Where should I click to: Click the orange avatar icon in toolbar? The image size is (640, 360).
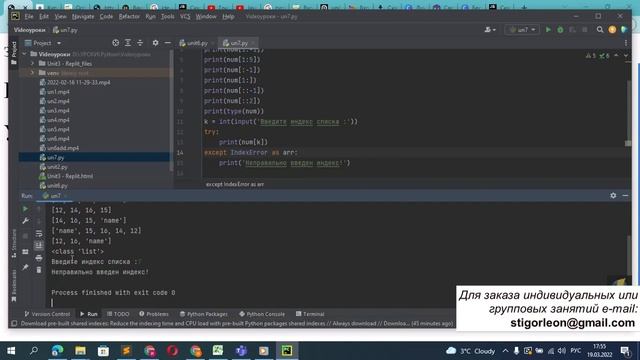point(612,29)
